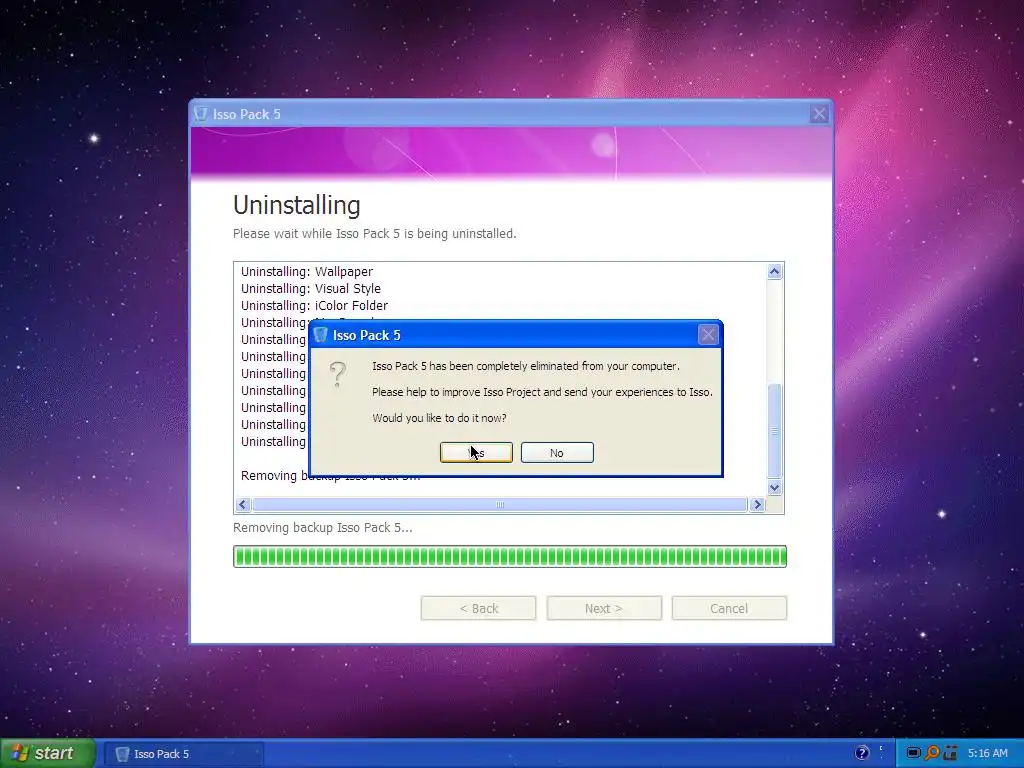Select the 'Uninstalling: iColor Folder' log line

point(314,306)
